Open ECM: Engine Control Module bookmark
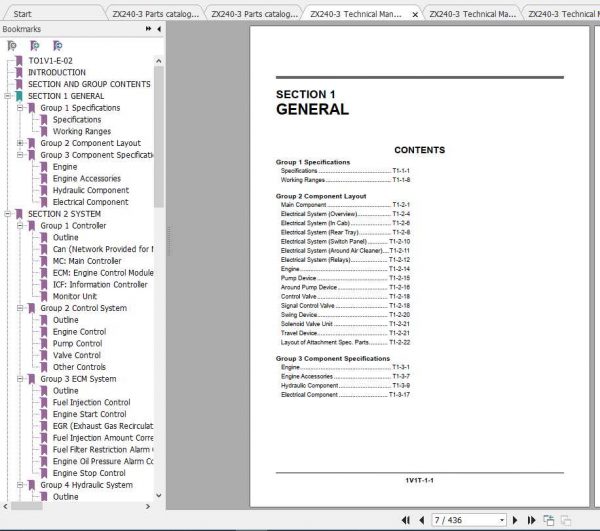600x531 pixels. [x=103, y=273]
